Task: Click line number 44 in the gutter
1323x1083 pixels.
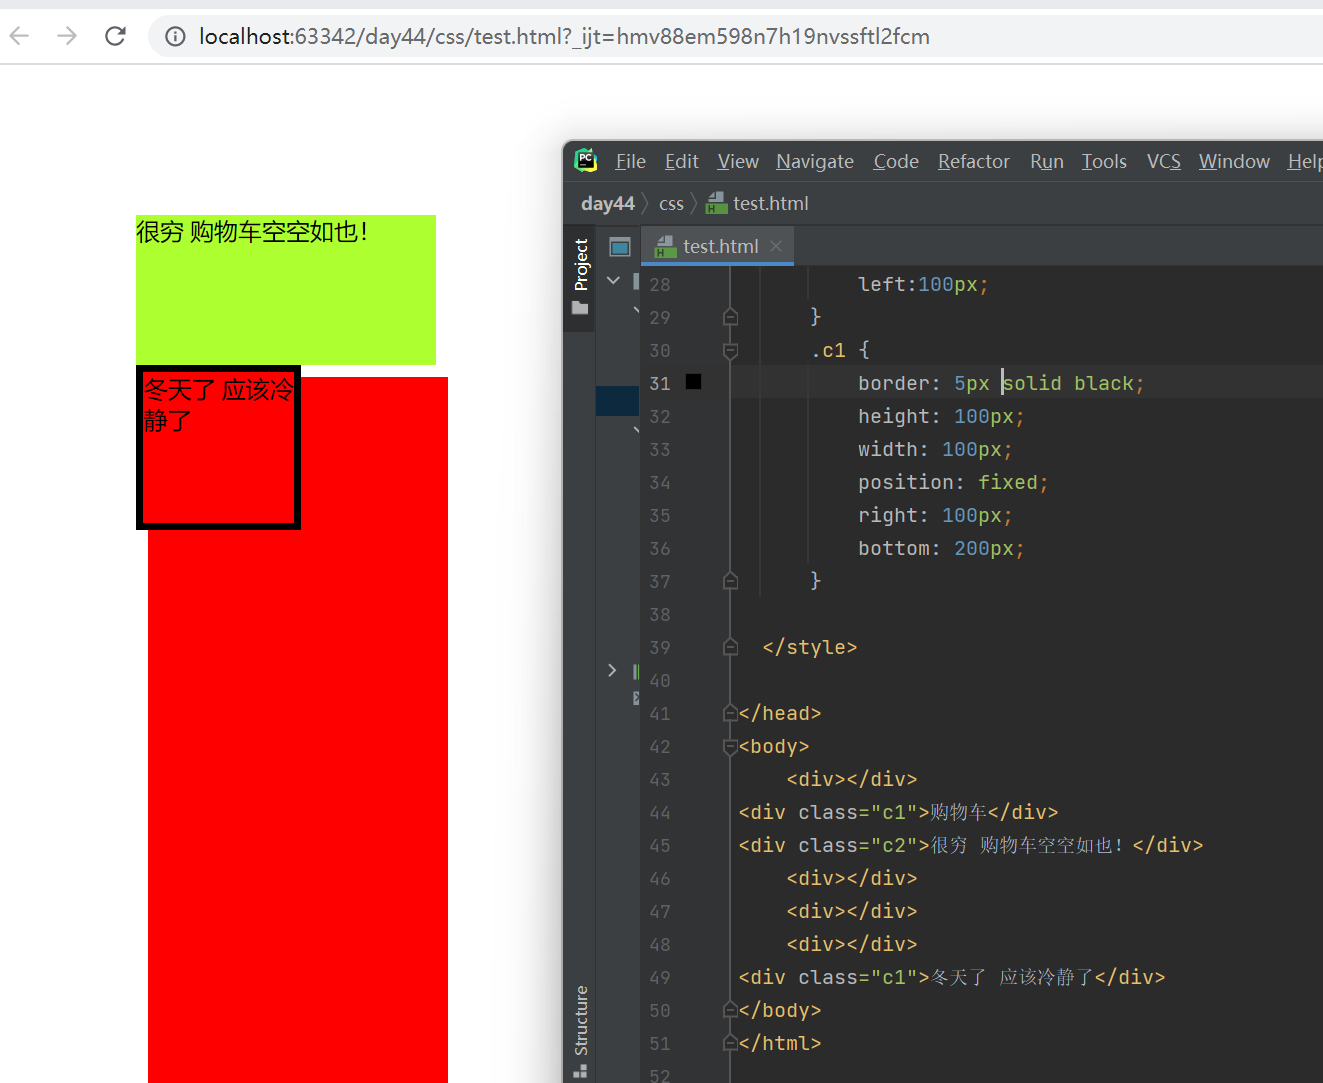Action: 660,812
